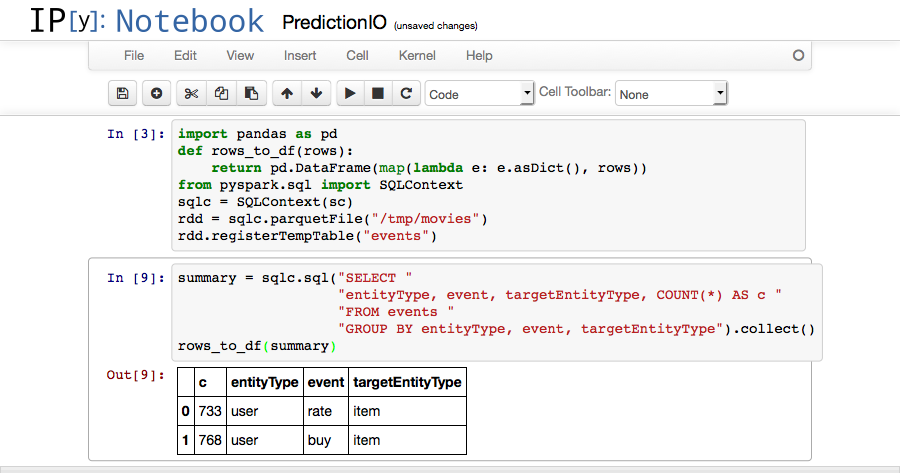Insert a cell below with plus icon
The image size is (900, 473).
coord(156,94)
